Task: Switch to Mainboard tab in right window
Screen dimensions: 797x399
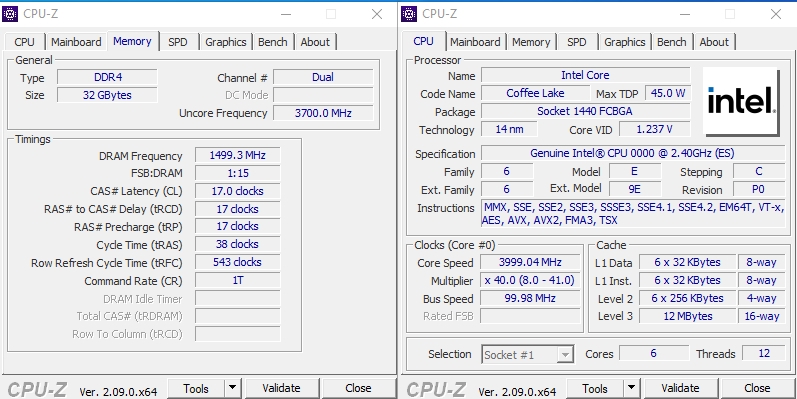Action: pyautogui.click(x=475, y=42)
